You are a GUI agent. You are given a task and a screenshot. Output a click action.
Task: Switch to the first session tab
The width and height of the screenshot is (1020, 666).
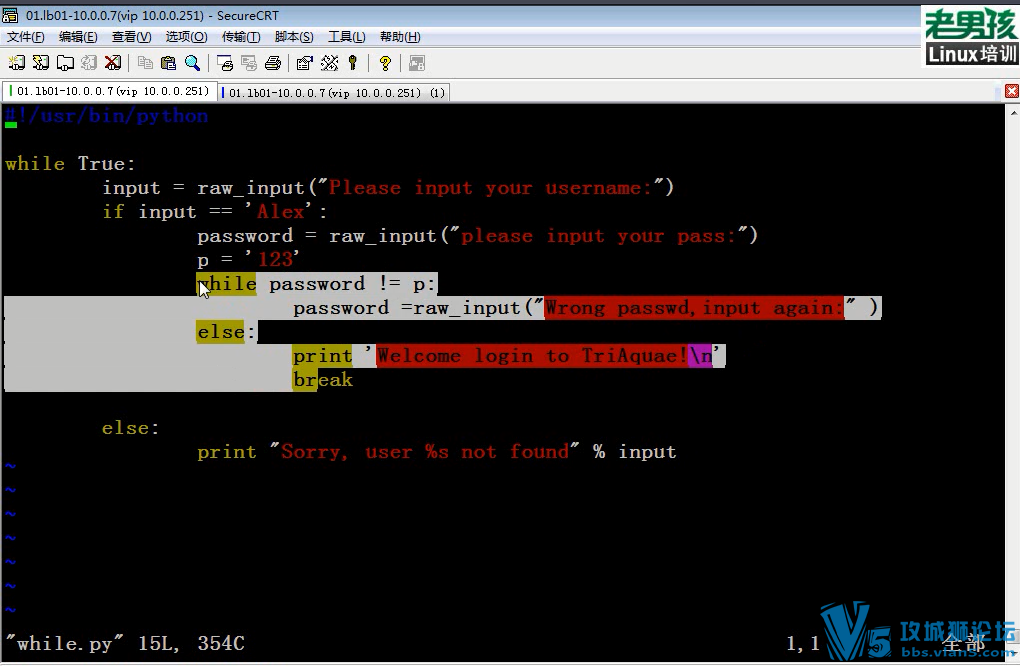click(x=108, y=89)
